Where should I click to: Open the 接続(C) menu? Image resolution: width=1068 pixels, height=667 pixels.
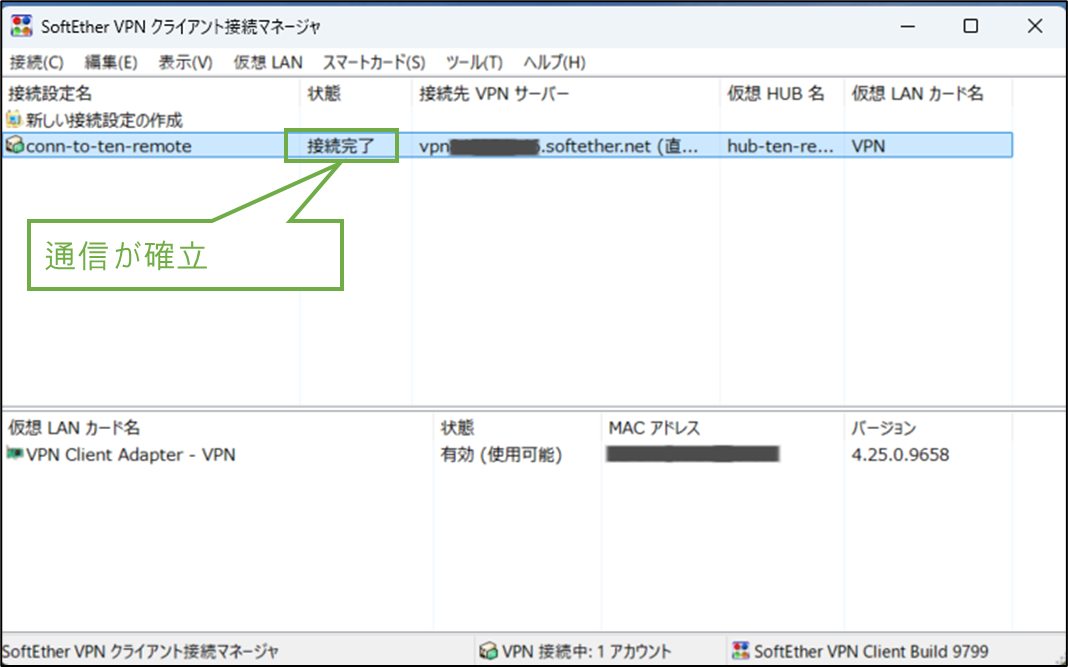[x=37, y=63]
